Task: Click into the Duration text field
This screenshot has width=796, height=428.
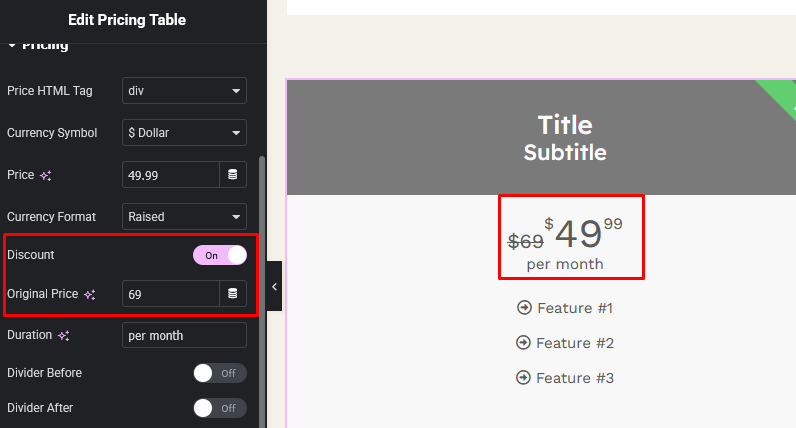Action: coord(184,336)
